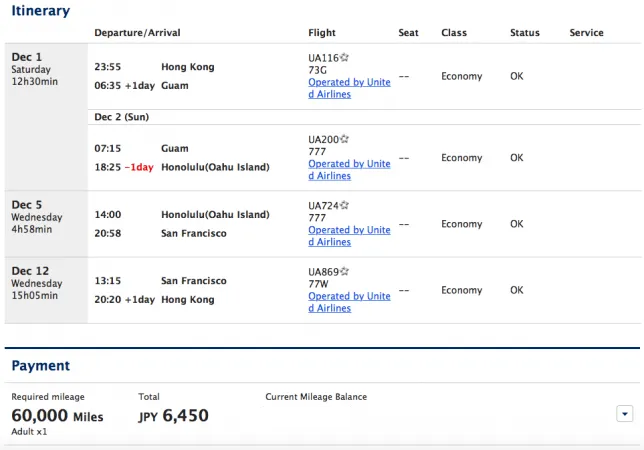Click the Flight column header
This screenshot has width=644, height=450.
click(322, 33)
